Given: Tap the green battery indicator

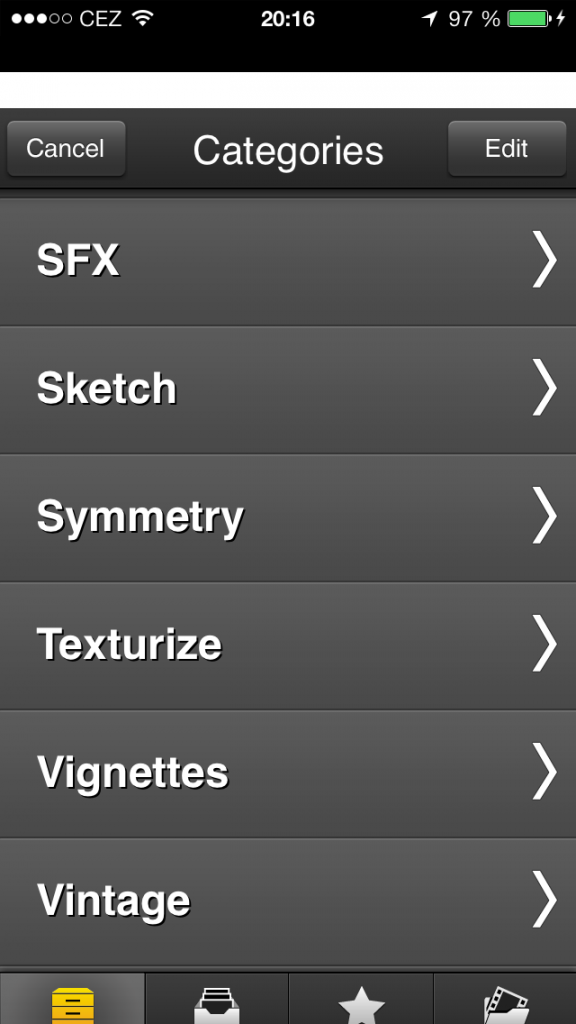Looking at the screenshot, I should pyautogui.click(x=528, y=19).
